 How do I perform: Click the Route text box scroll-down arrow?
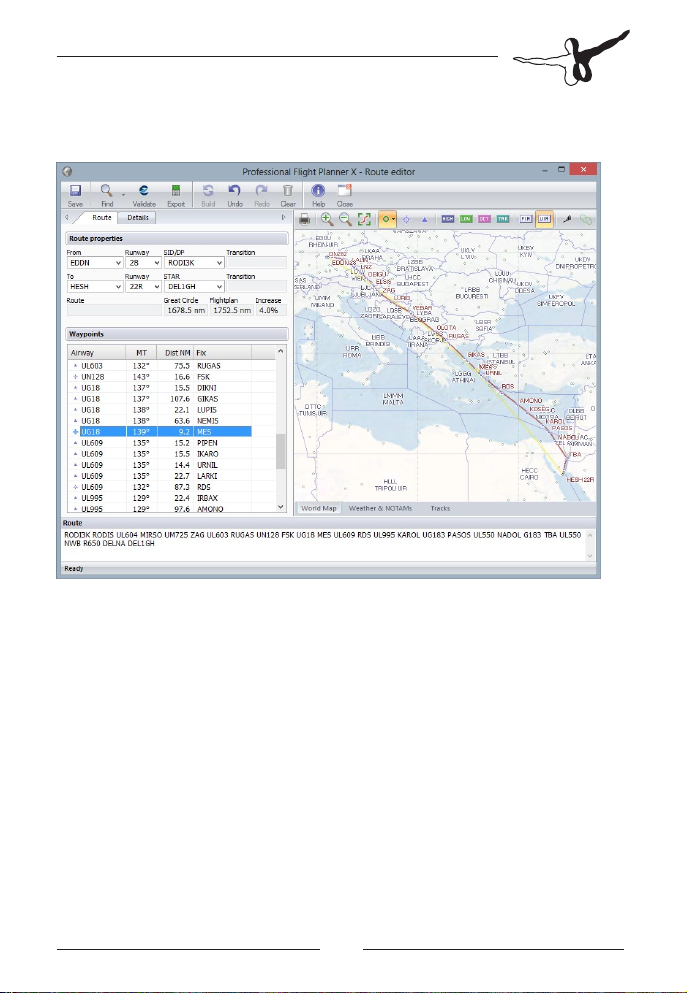(x=590, y=555)
